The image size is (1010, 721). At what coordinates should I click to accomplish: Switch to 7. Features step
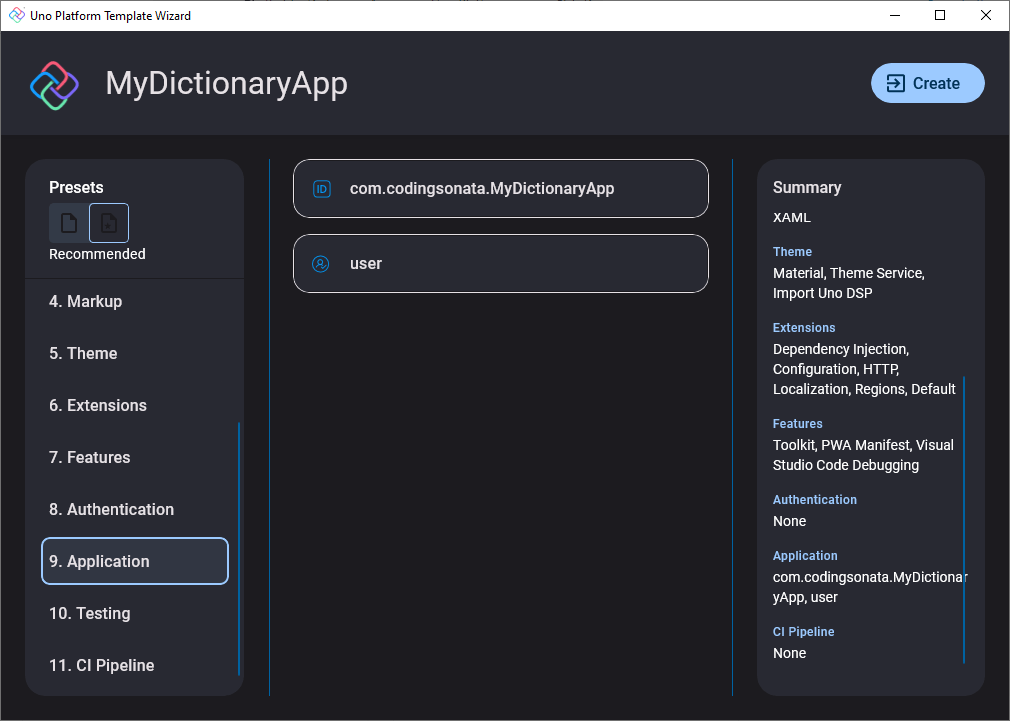click(x=135, y=457)
